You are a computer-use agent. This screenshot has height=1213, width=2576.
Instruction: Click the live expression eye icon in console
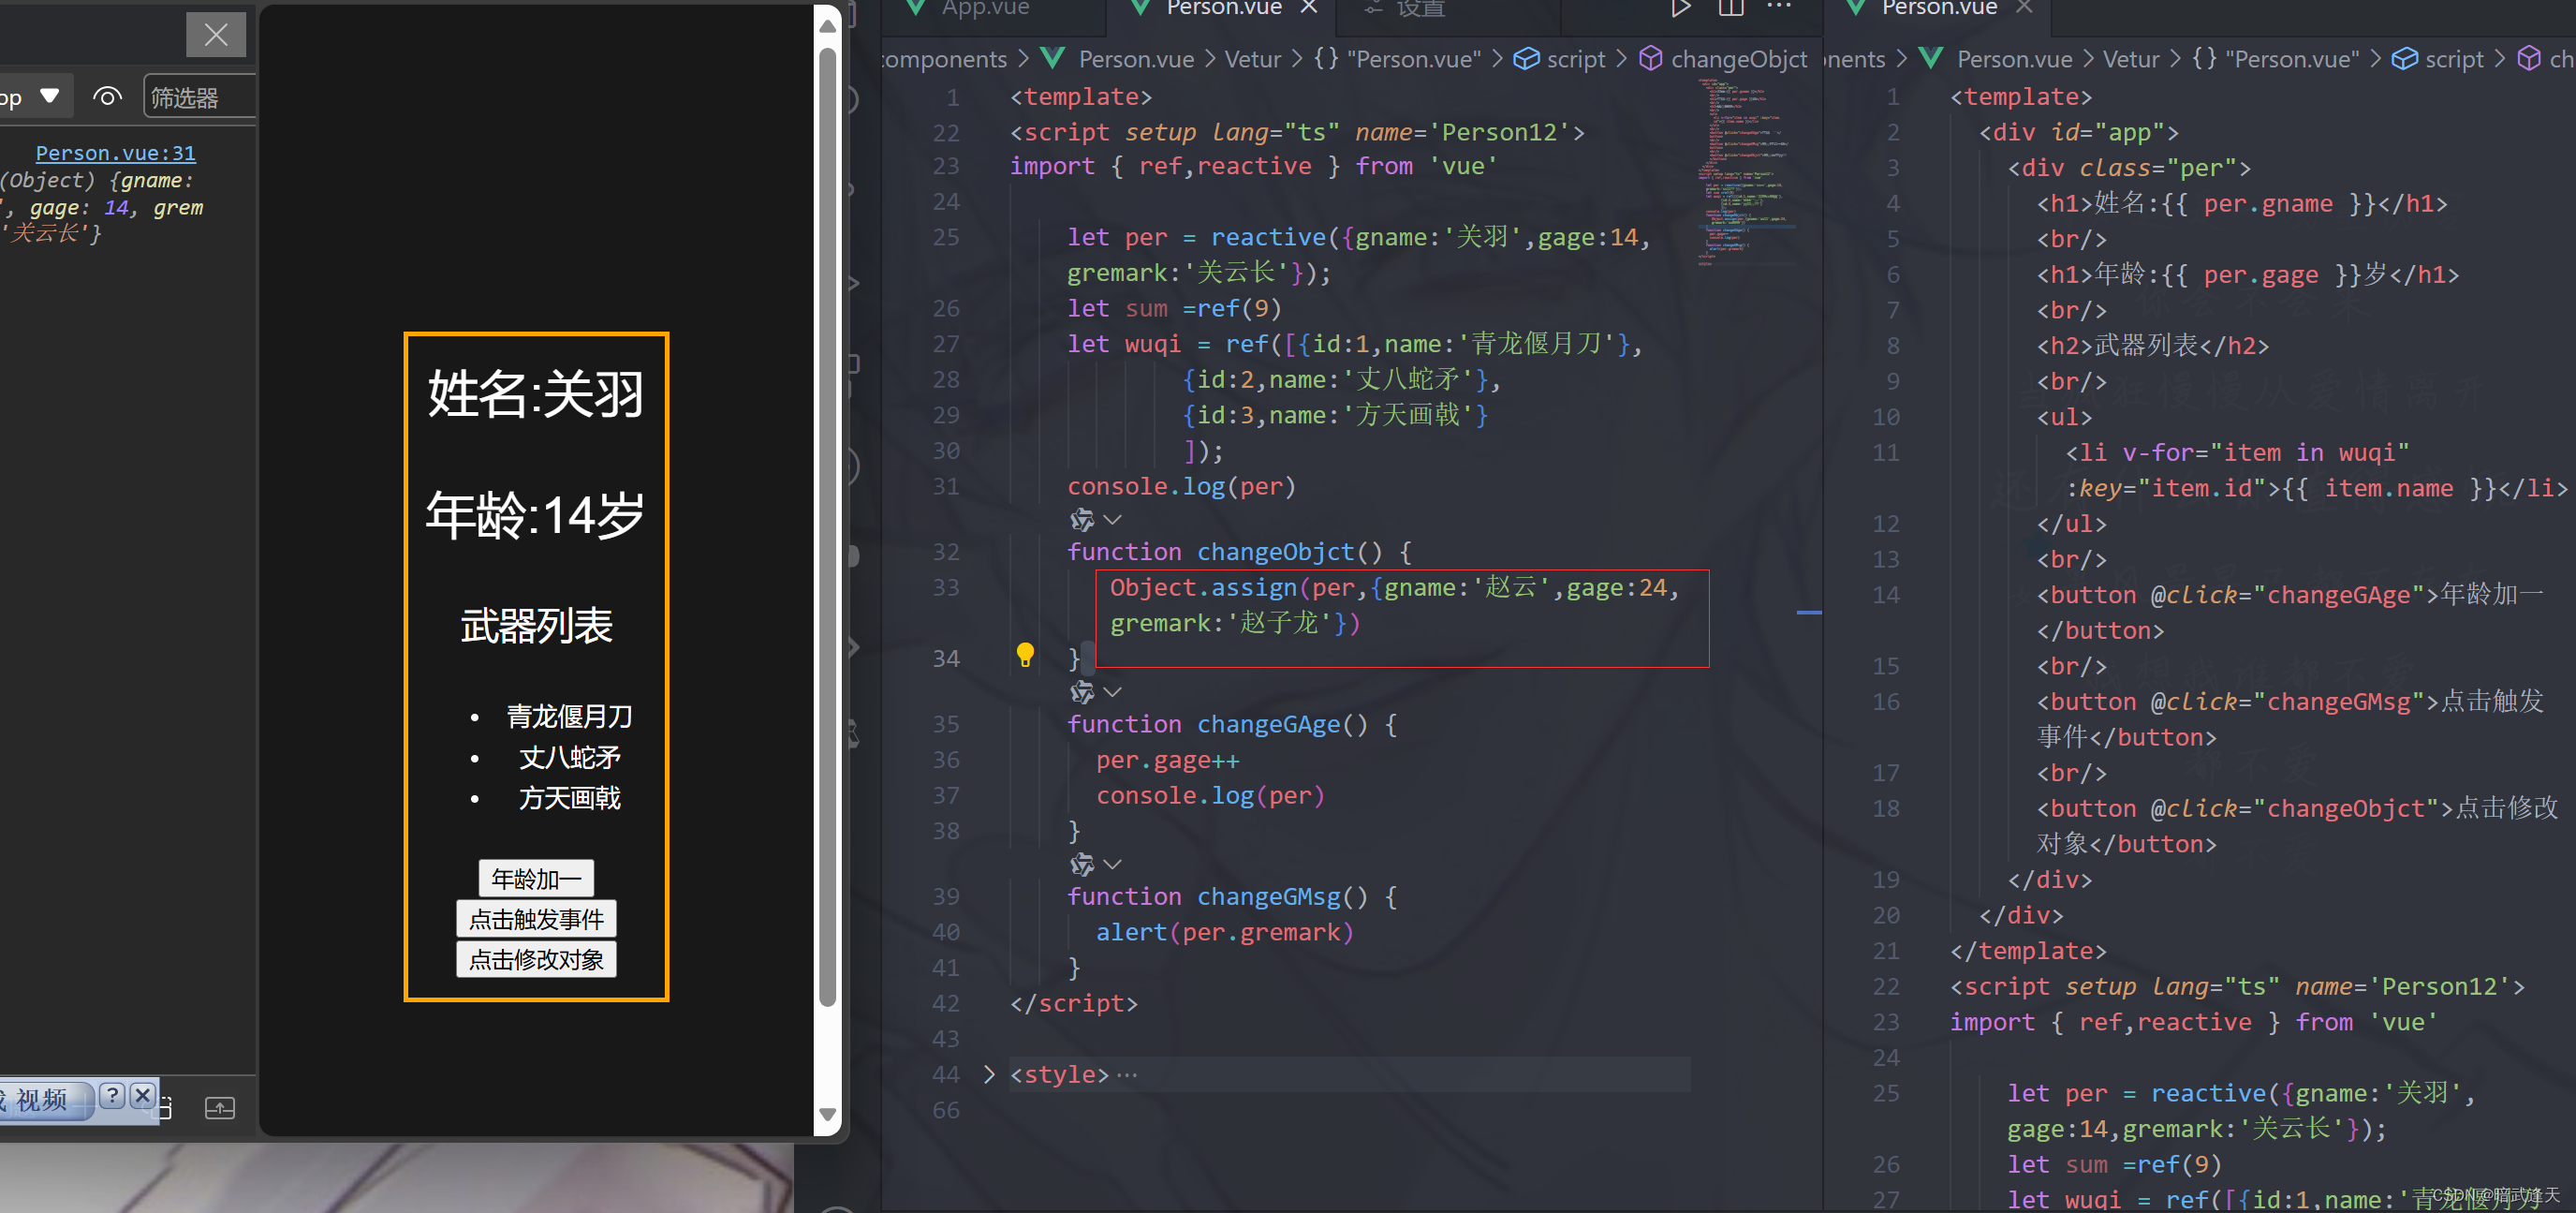tap(107, 97)
